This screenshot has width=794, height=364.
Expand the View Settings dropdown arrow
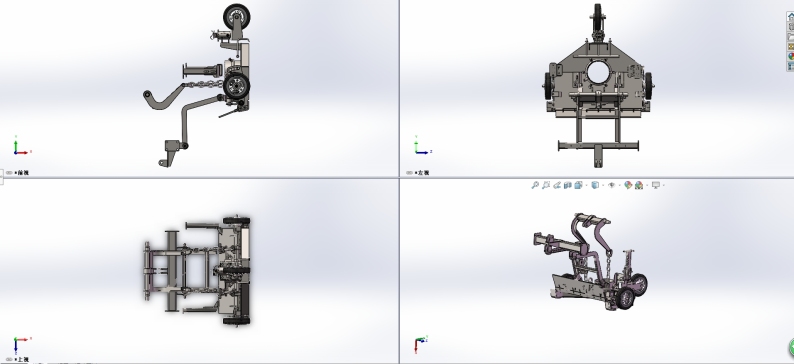[x=664, y=185]
